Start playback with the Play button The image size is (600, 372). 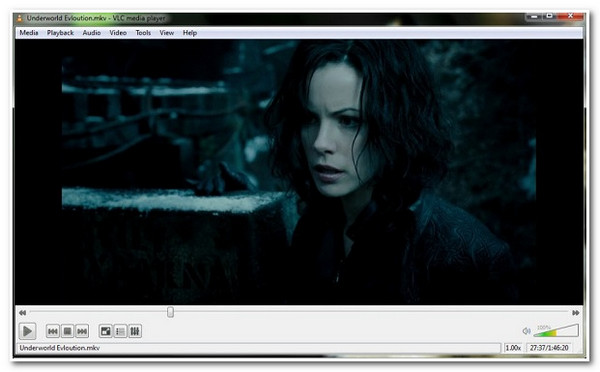pos(28,331)
